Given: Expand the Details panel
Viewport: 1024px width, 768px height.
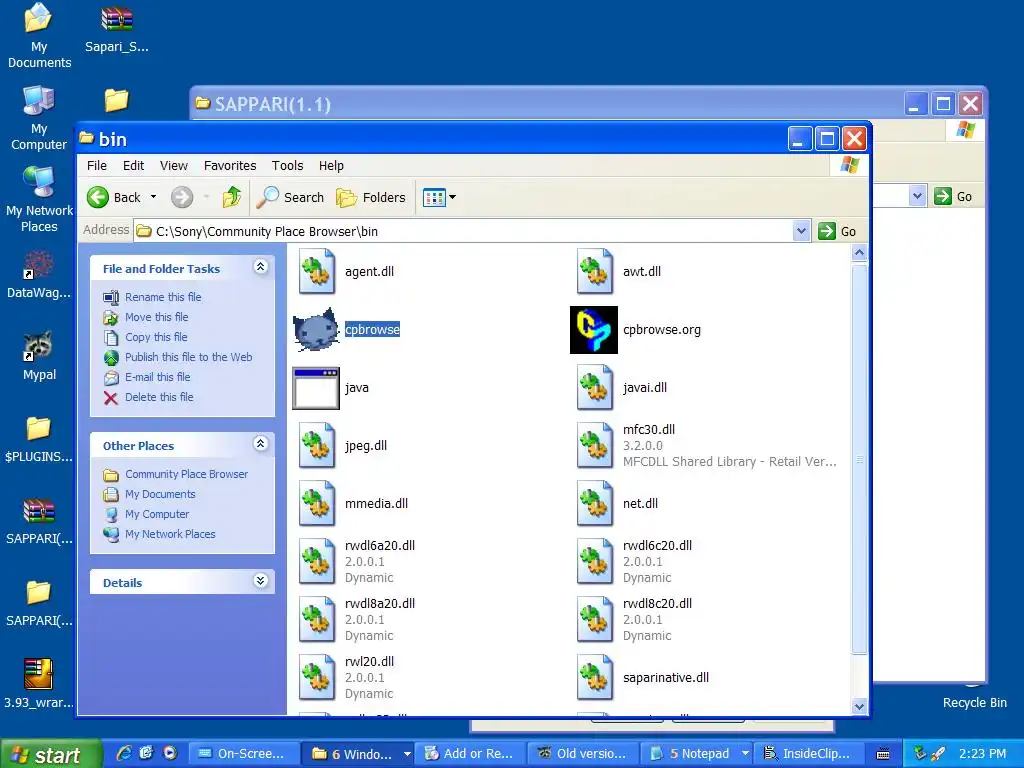Looking at the screenshot, I should [x=261, y=581].
